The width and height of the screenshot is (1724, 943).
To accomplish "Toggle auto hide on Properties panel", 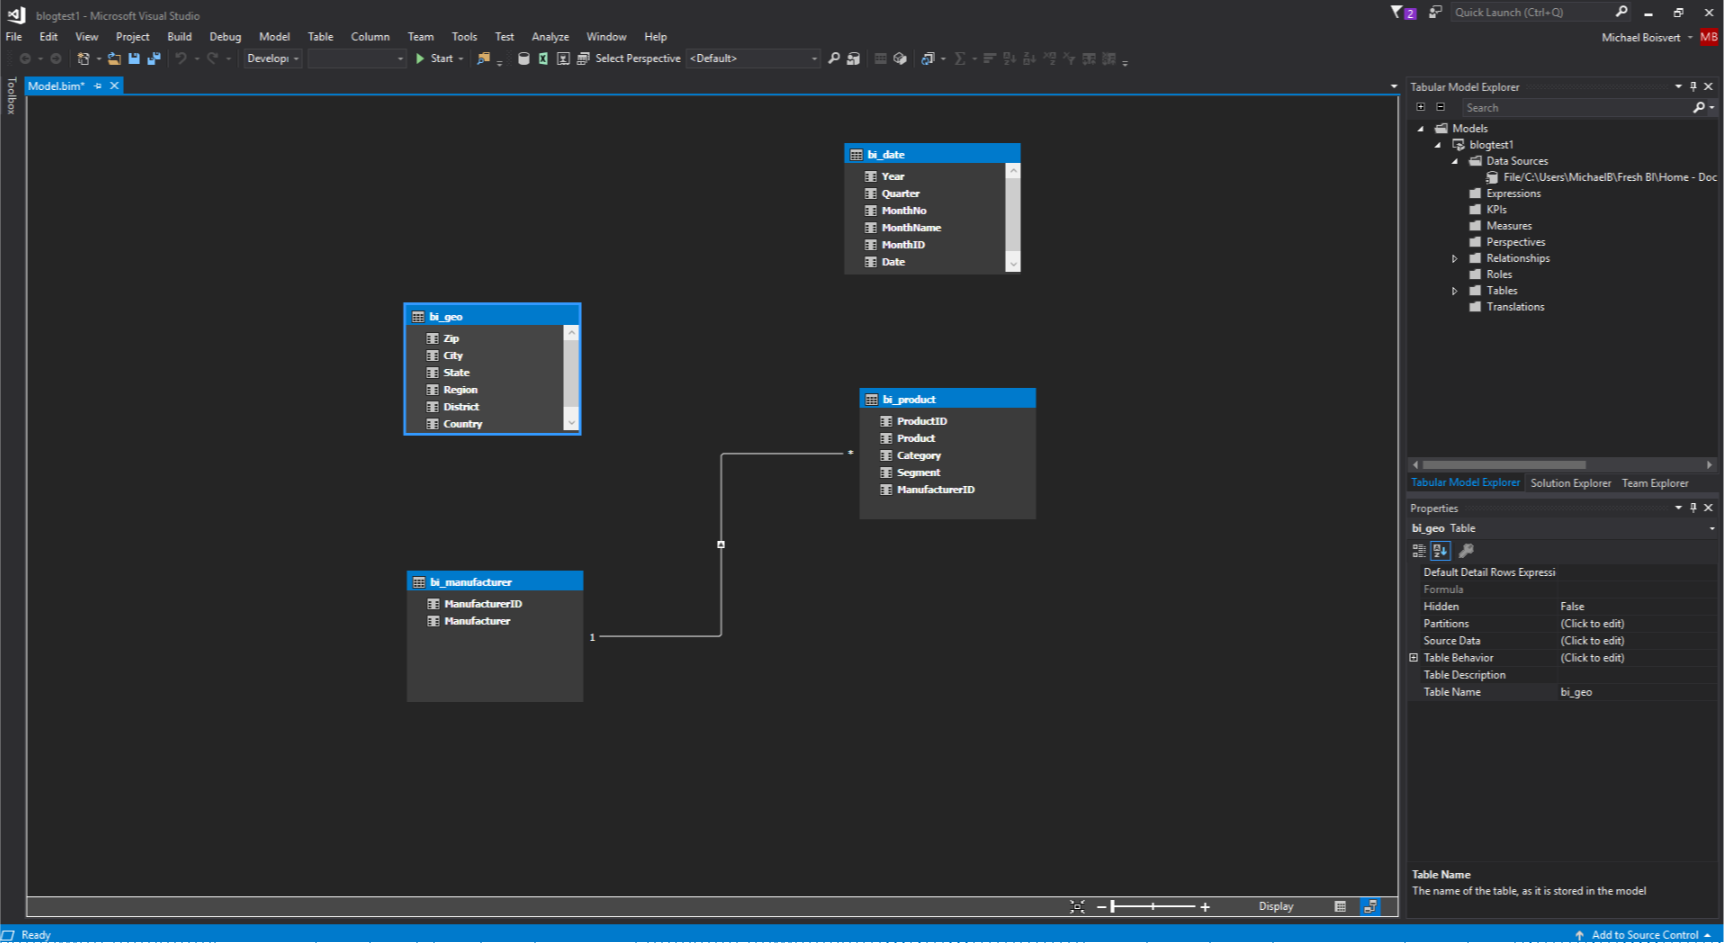I will tap(1693, 508).
